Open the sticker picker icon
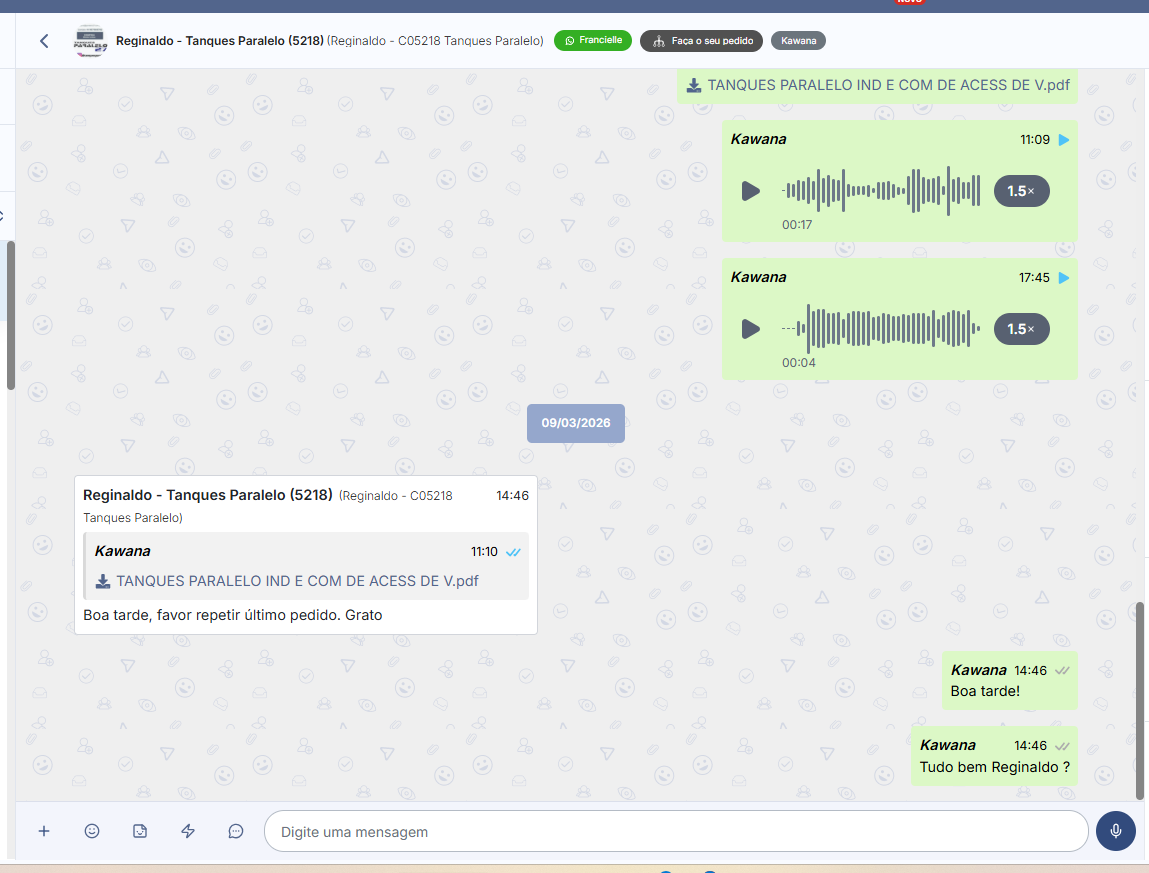Viewport: 1149px width, 873px height. (140, 831)
